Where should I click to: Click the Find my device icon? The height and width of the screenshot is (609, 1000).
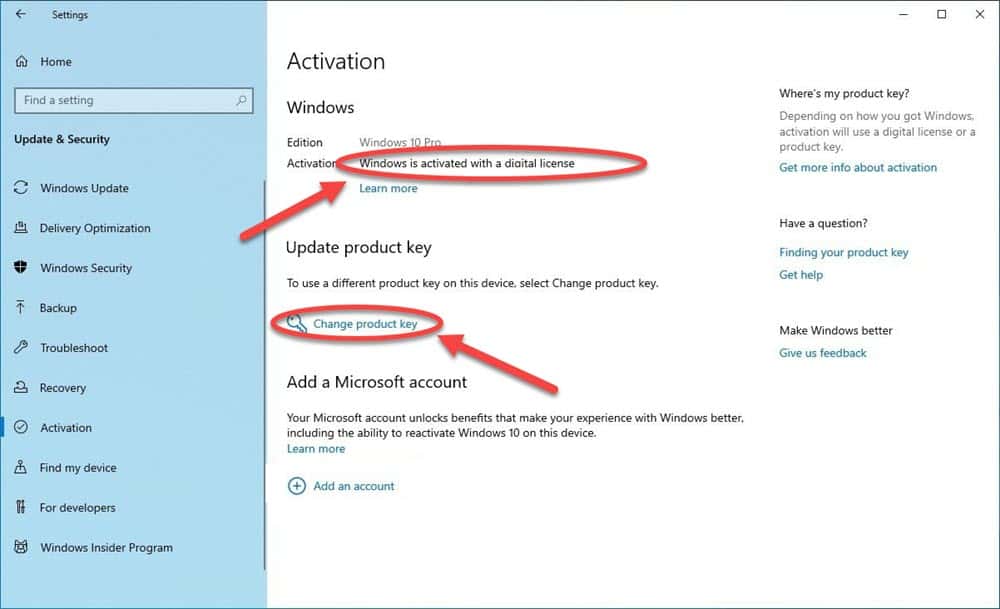(x=21, y=467)
